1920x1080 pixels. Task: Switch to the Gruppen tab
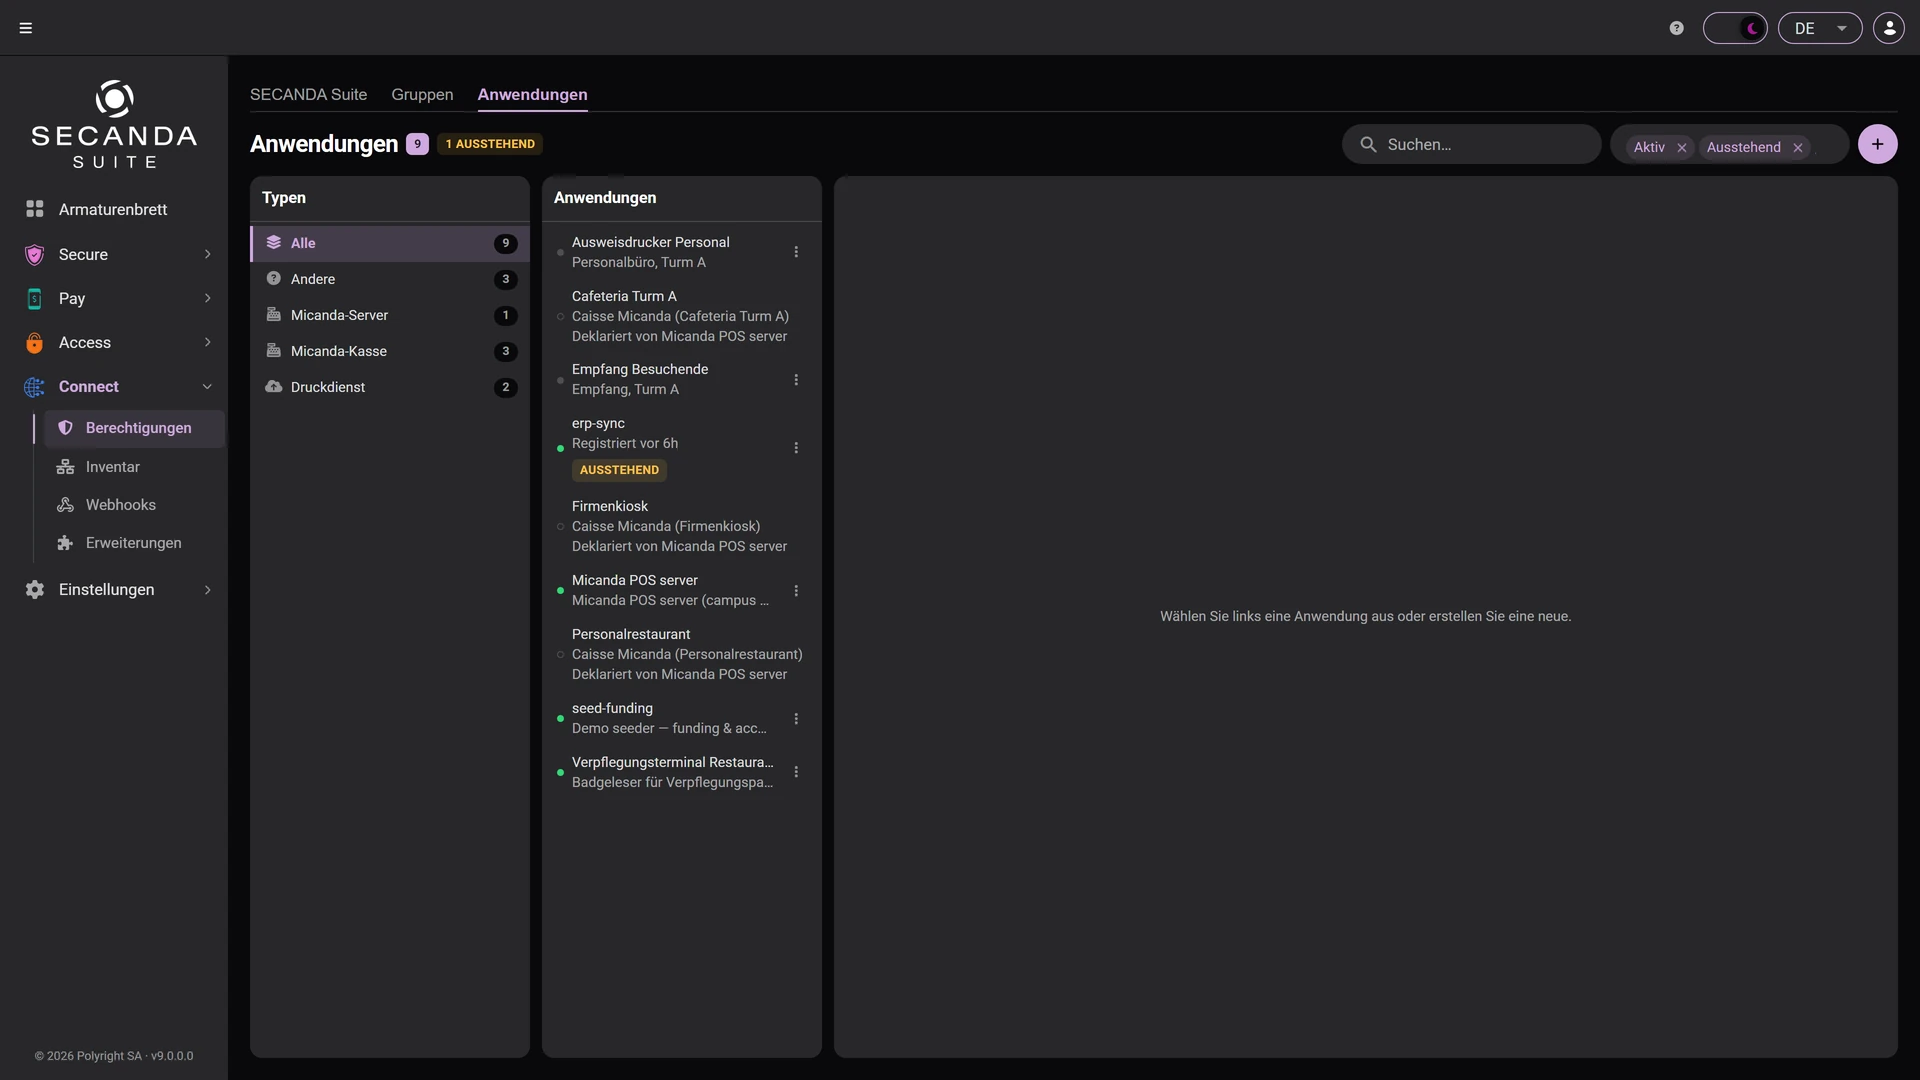click(x=422, y=94)
